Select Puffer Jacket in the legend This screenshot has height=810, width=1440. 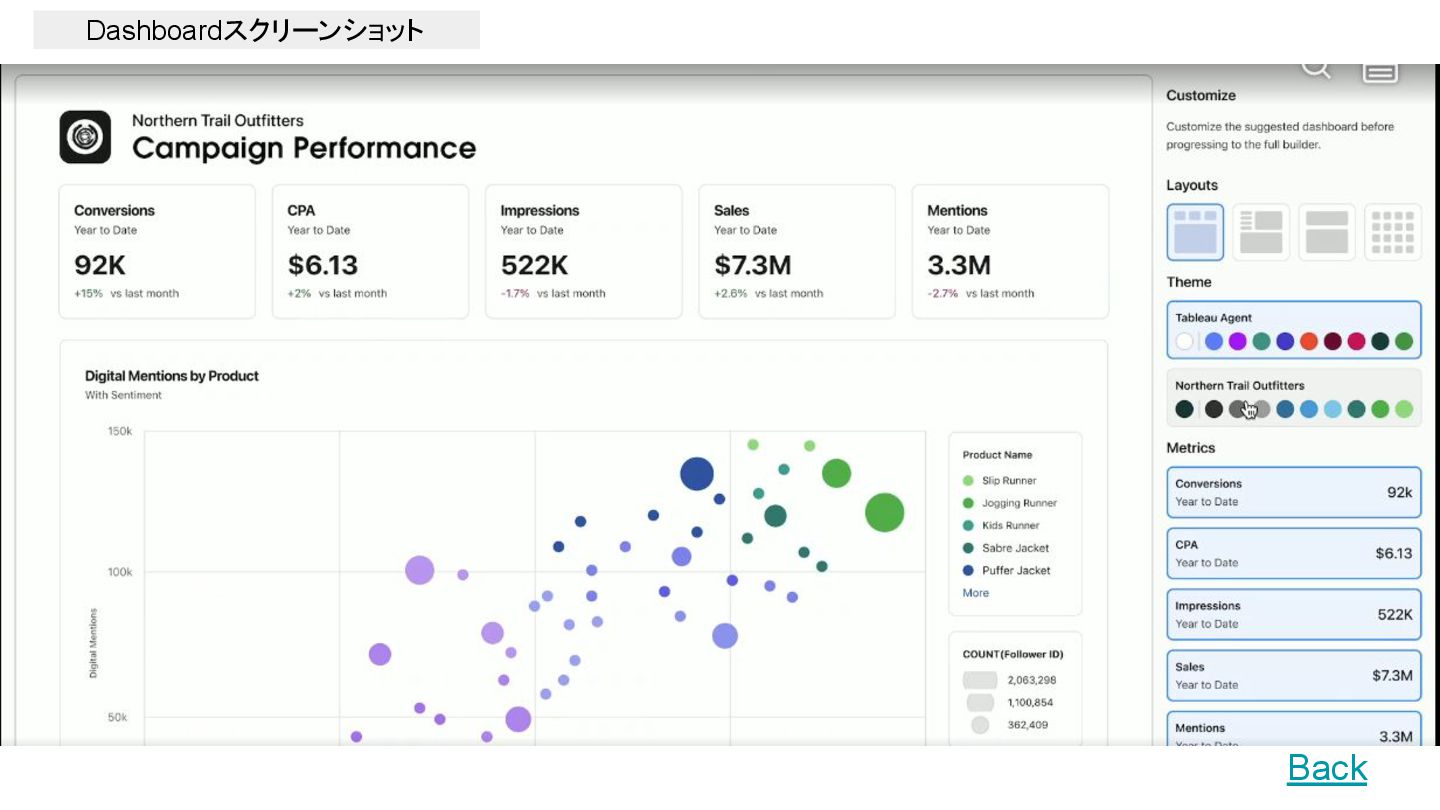coord(1006,570)
